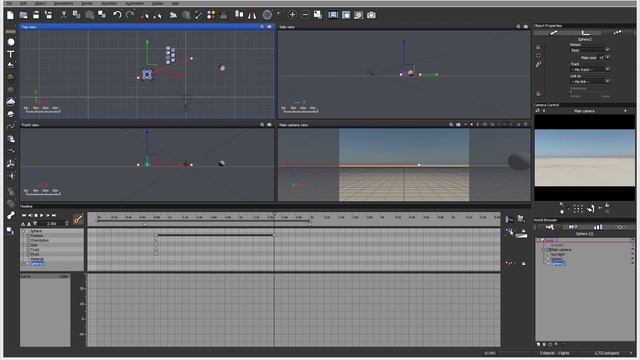Click the flip/mirror icon in top toolbar
640x360 pixels.
point(252,15)
